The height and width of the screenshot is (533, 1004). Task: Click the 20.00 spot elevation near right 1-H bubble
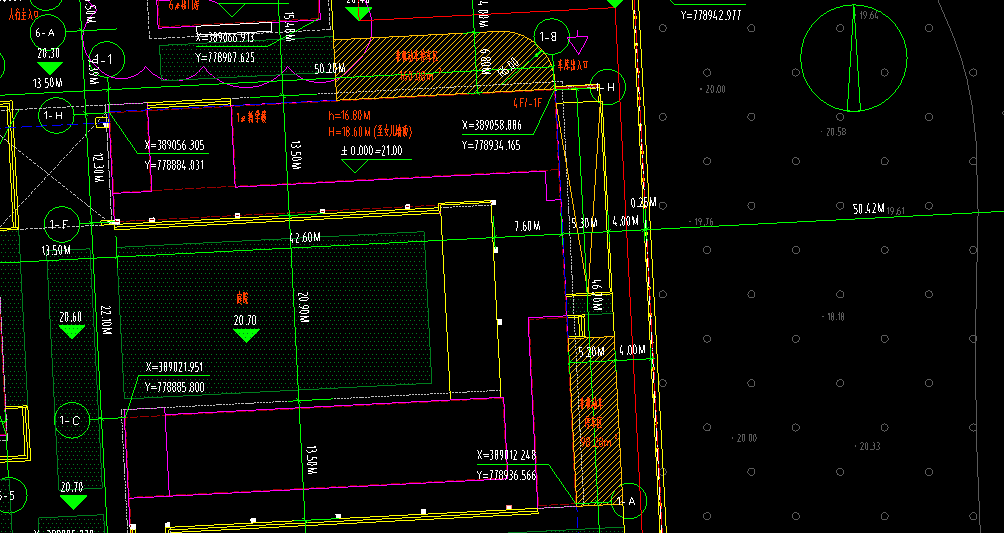714,90
